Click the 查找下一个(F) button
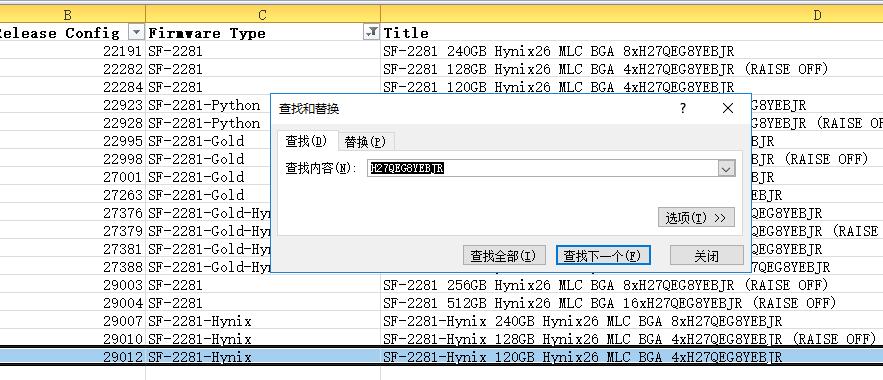The height and width of the screenshot is (380, 883). 603,256
